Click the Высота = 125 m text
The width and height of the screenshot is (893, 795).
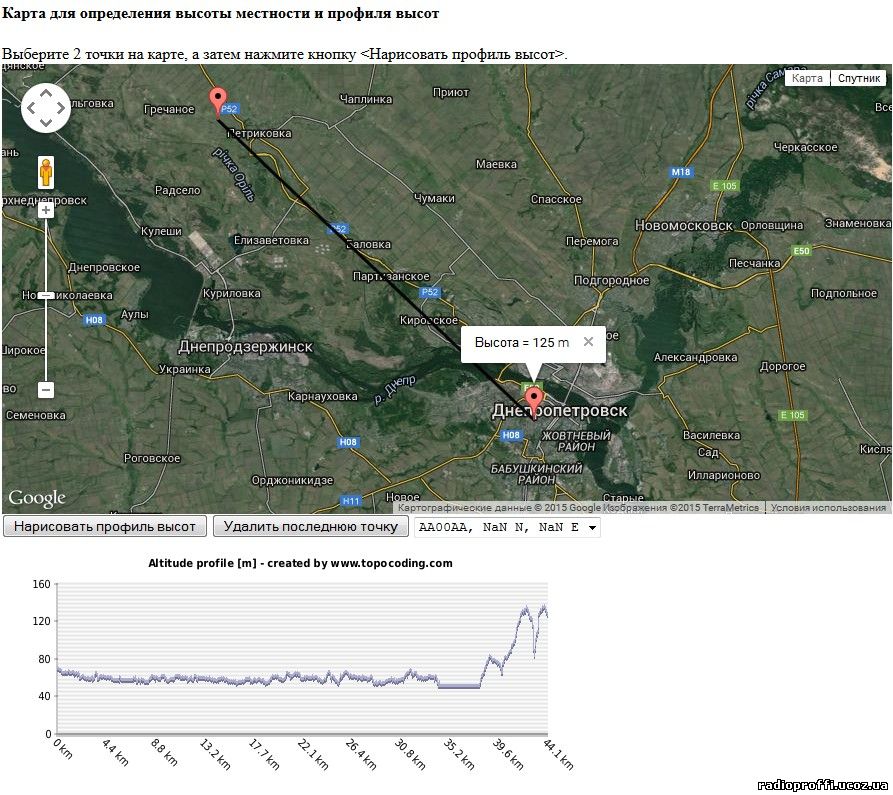coord(522,342)
